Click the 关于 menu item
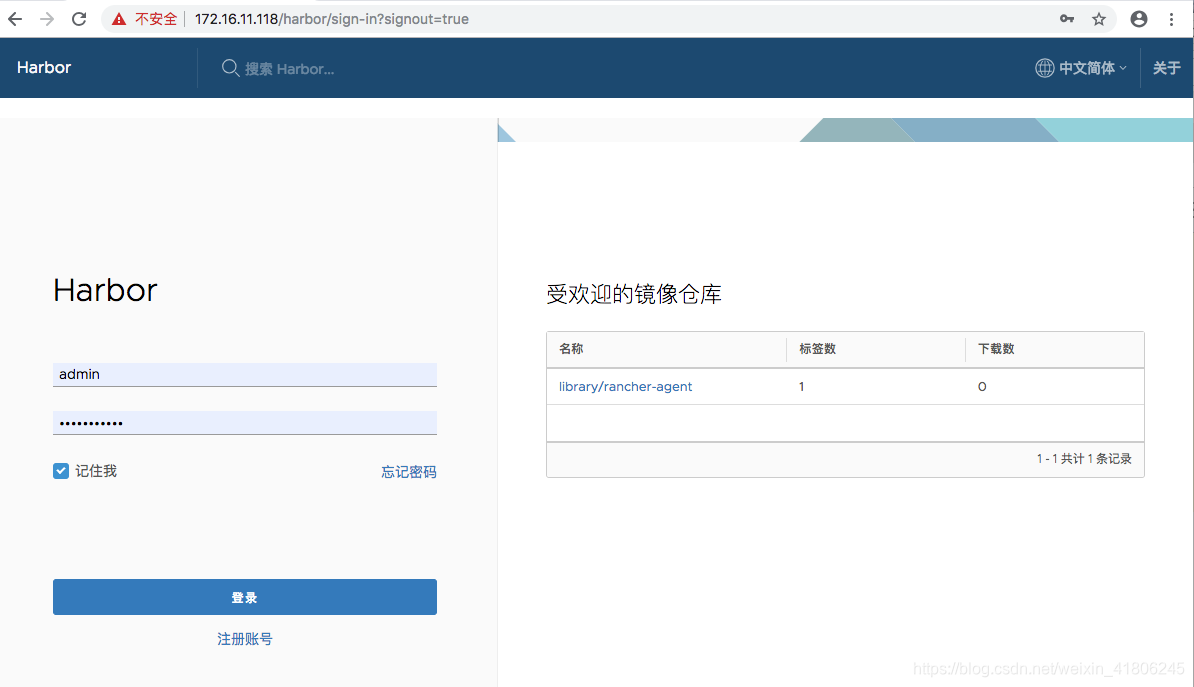Viewport: 1194px width, 687px height. [1166, 67]
